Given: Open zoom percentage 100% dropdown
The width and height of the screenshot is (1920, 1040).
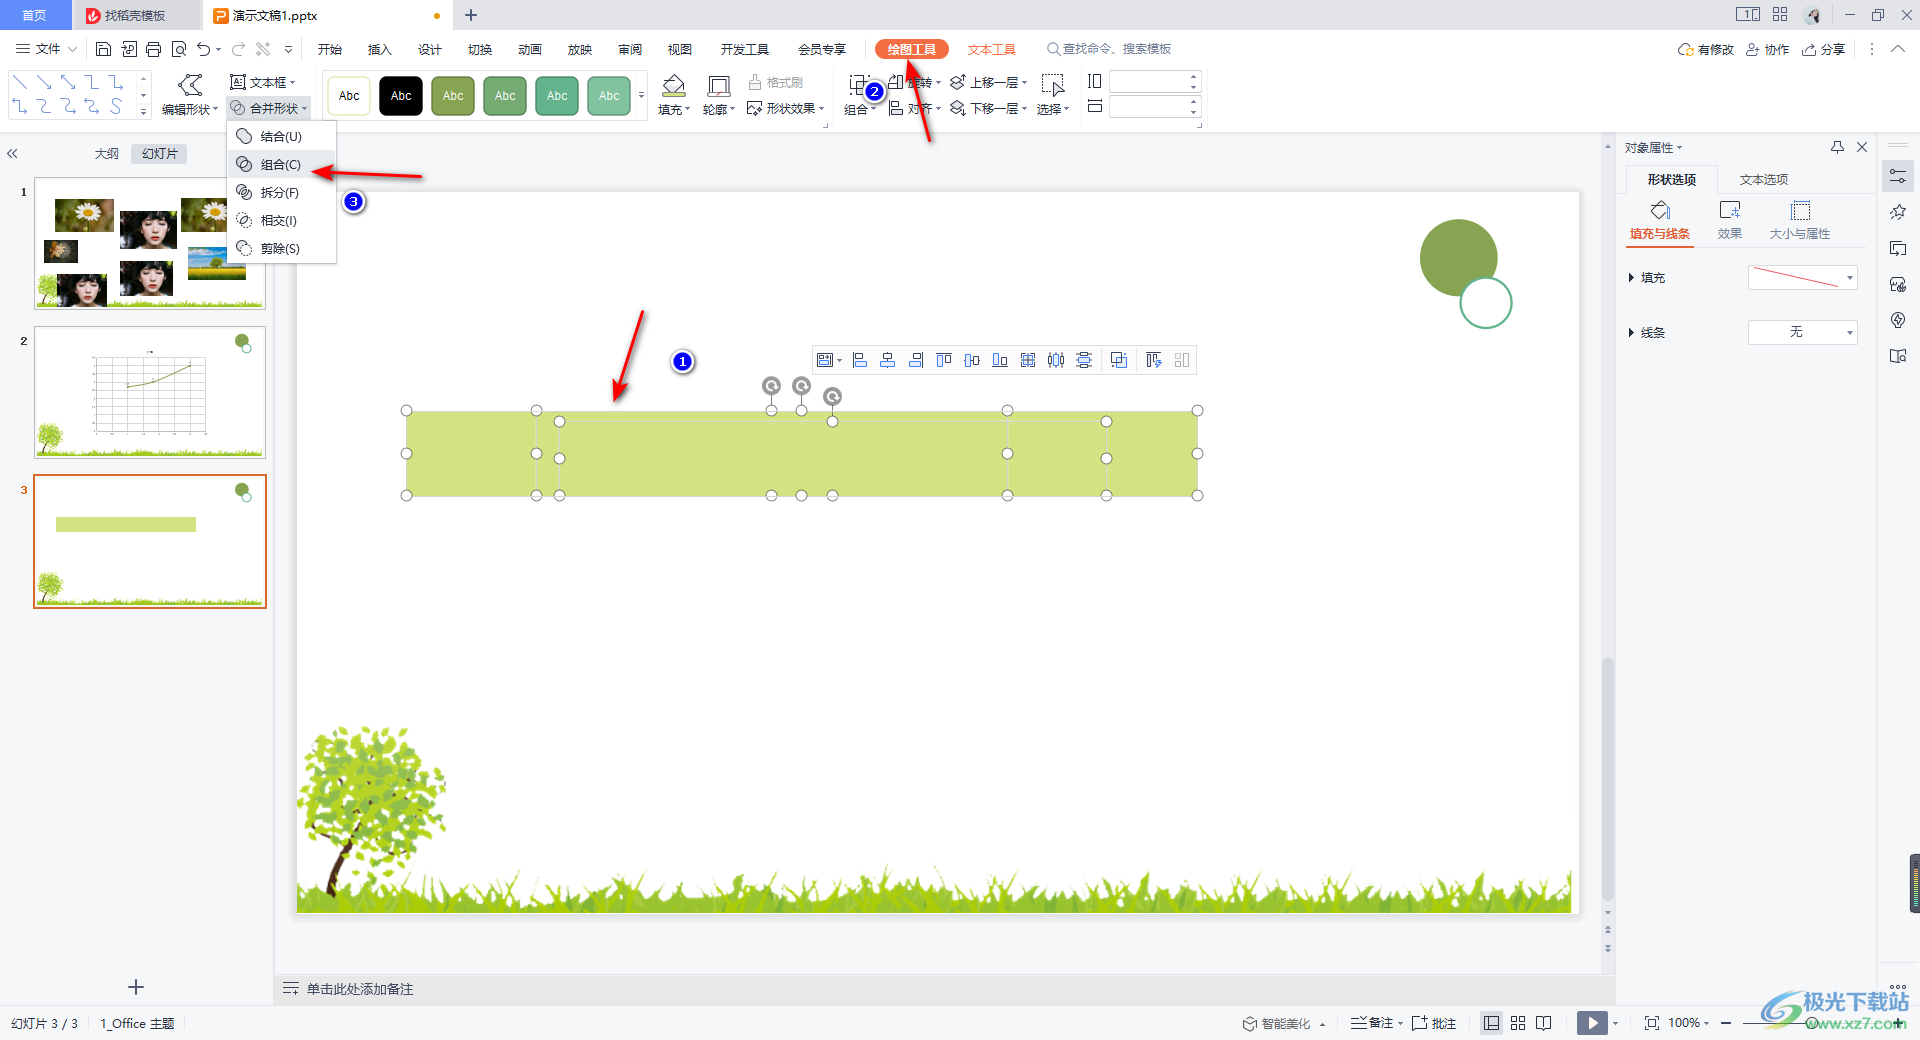Looking at the screenshot, I should 1688,1023.
